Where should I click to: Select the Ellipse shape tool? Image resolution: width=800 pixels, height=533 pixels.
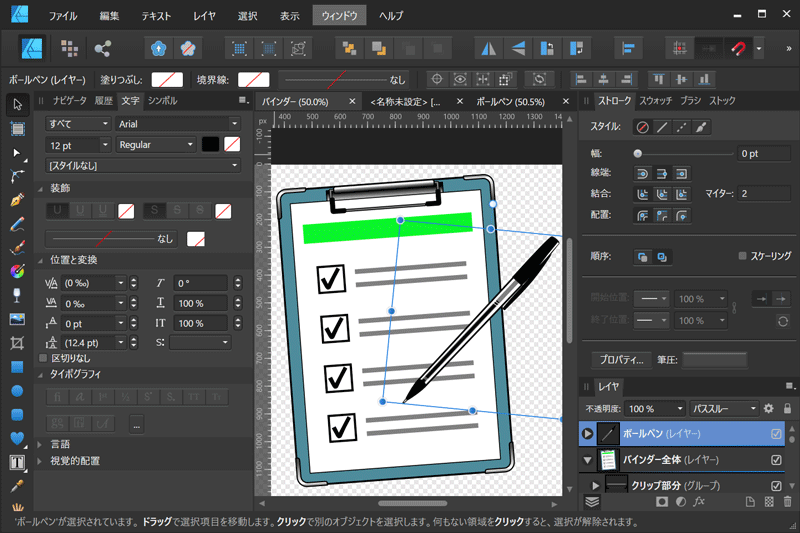click(x=17, y=391)
